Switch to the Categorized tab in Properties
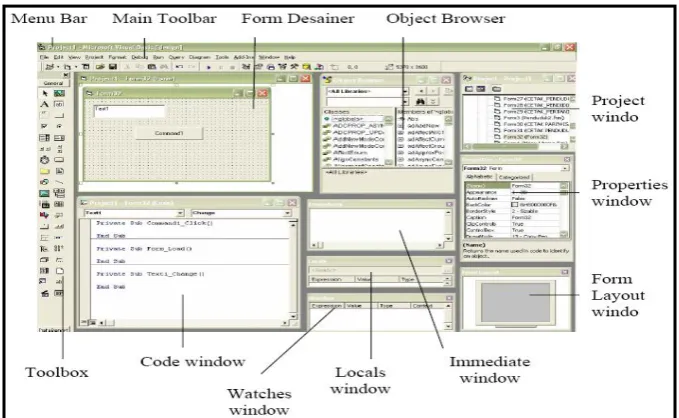Image resolution: width=679 pixels, height=418 pixels. coord(514,177)
